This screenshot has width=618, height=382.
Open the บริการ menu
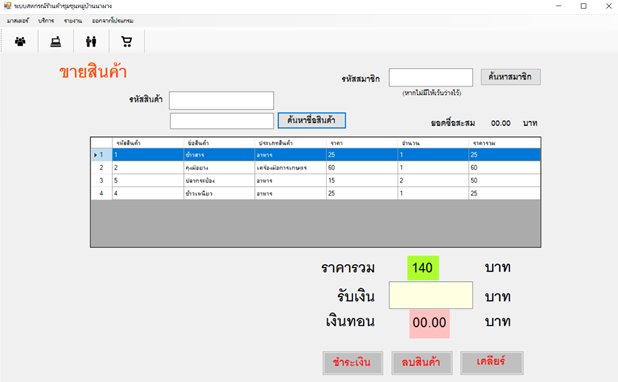pyautogui.click(x=46, y=20)
